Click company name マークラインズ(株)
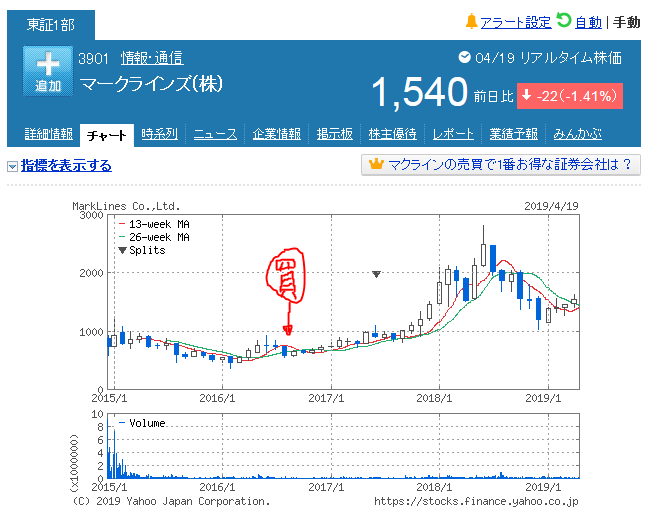The image size is (647, 516). pyautogui.click(x=151, y=84)
